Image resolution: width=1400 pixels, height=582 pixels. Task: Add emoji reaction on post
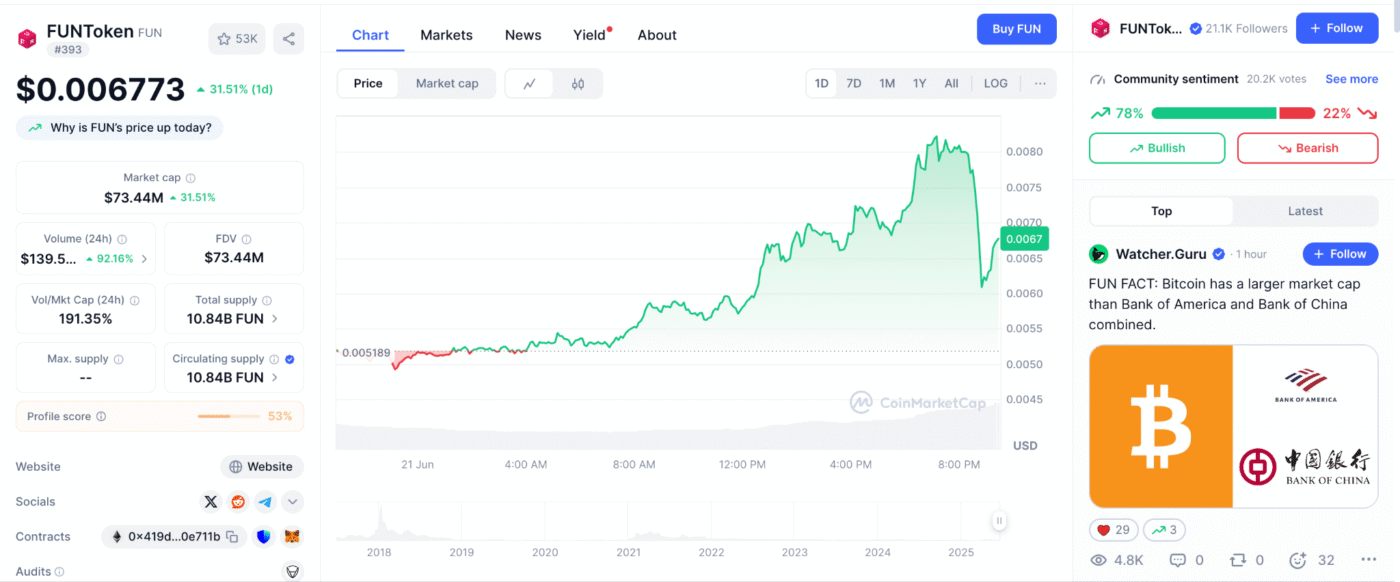click(1298, 560)
